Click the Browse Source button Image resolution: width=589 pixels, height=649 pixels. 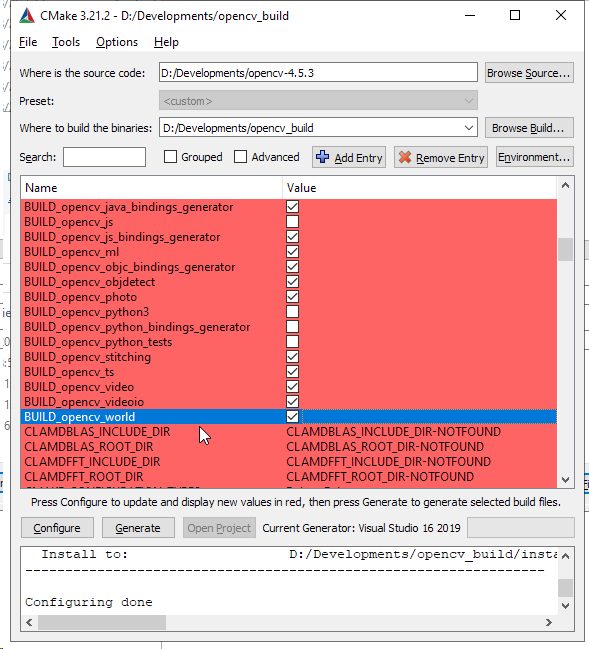point(529,73)
